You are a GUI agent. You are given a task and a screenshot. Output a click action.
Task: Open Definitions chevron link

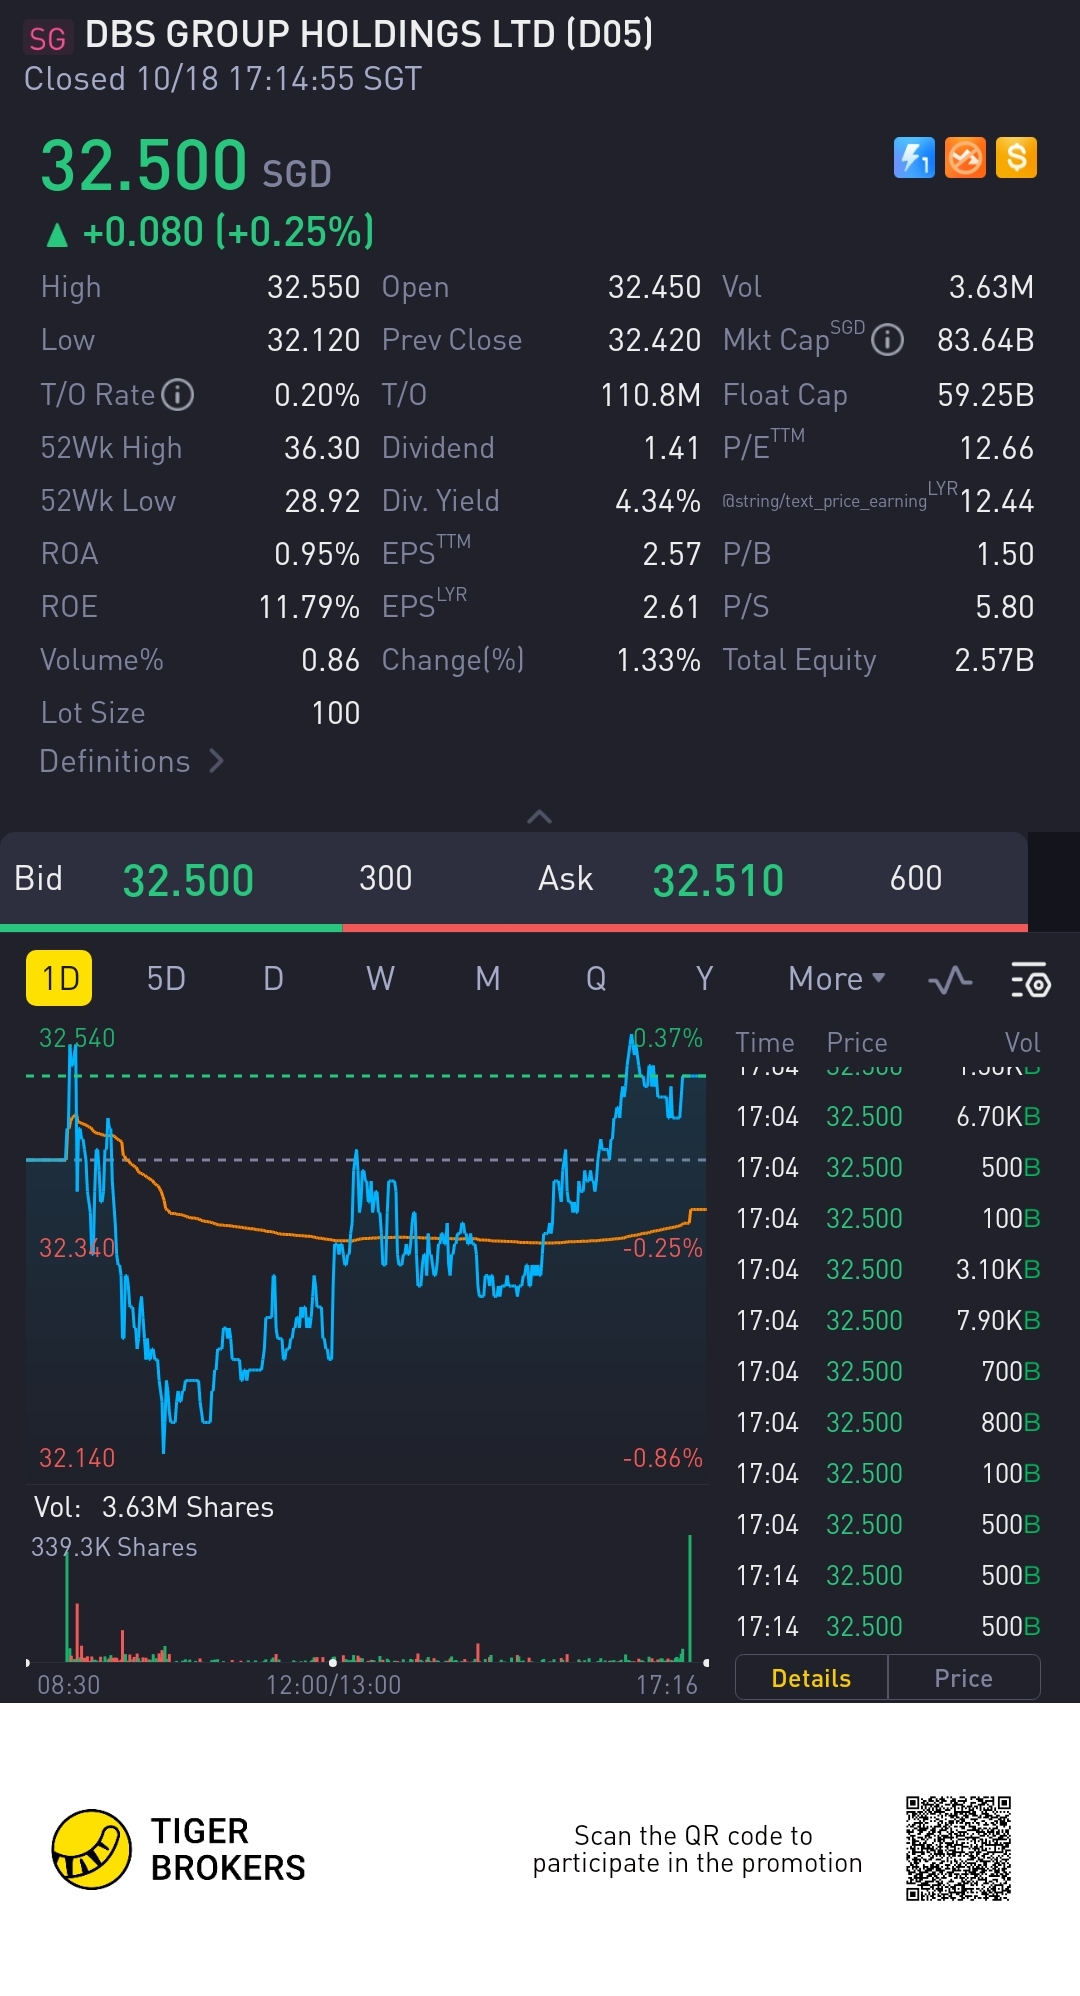pos(131,761)
